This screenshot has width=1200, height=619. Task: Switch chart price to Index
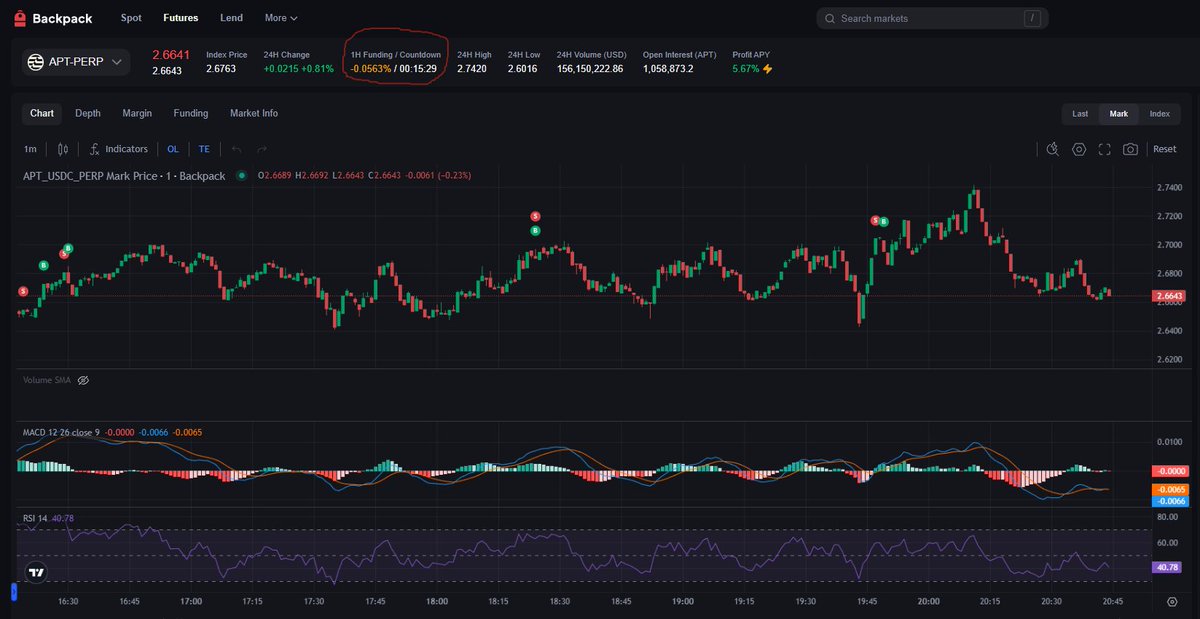coord(1159,114)
